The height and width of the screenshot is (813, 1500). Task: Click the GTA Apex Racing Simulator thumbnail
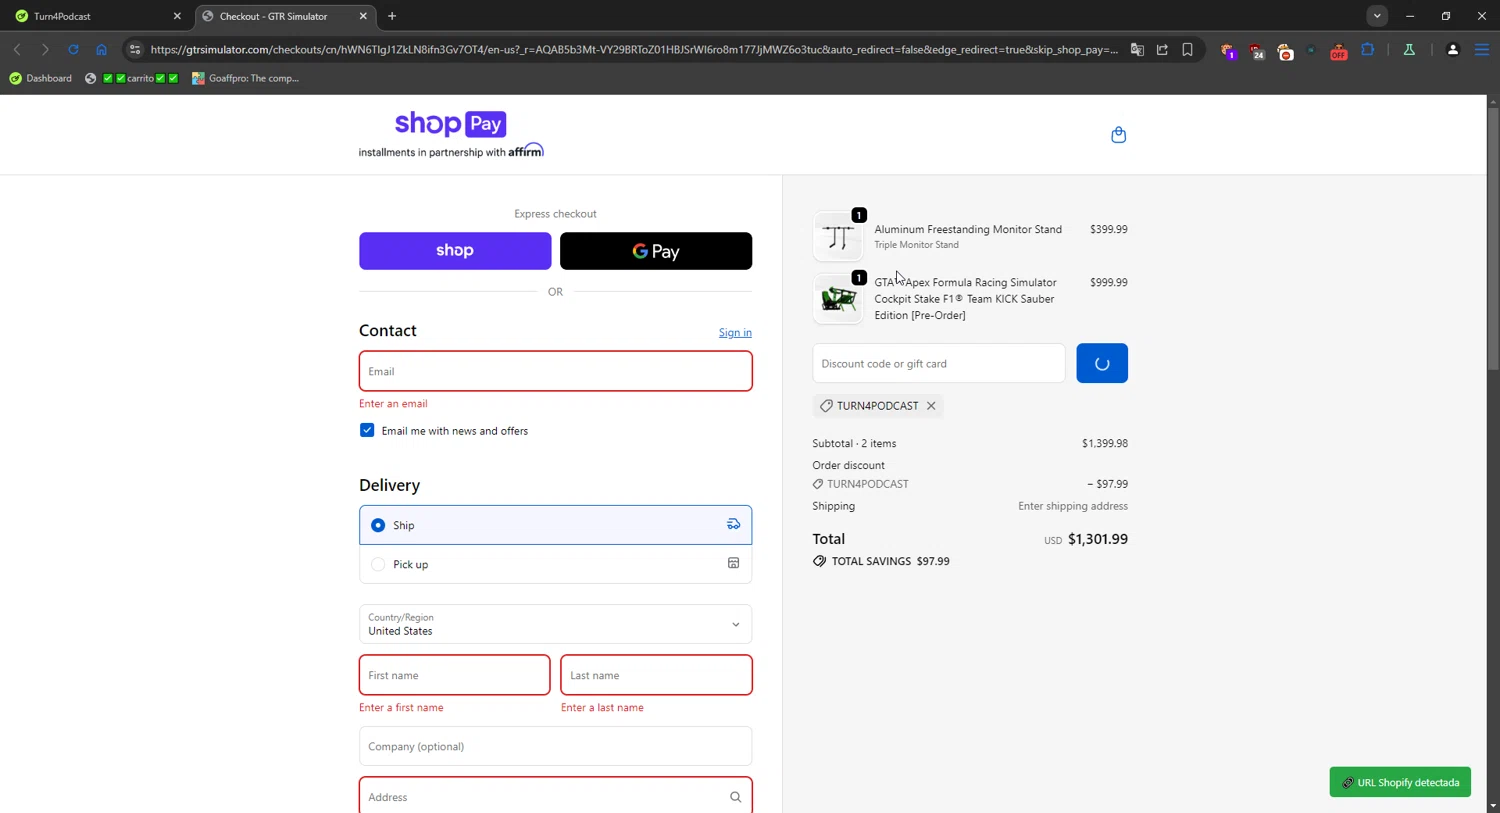(x=838, y=299)
